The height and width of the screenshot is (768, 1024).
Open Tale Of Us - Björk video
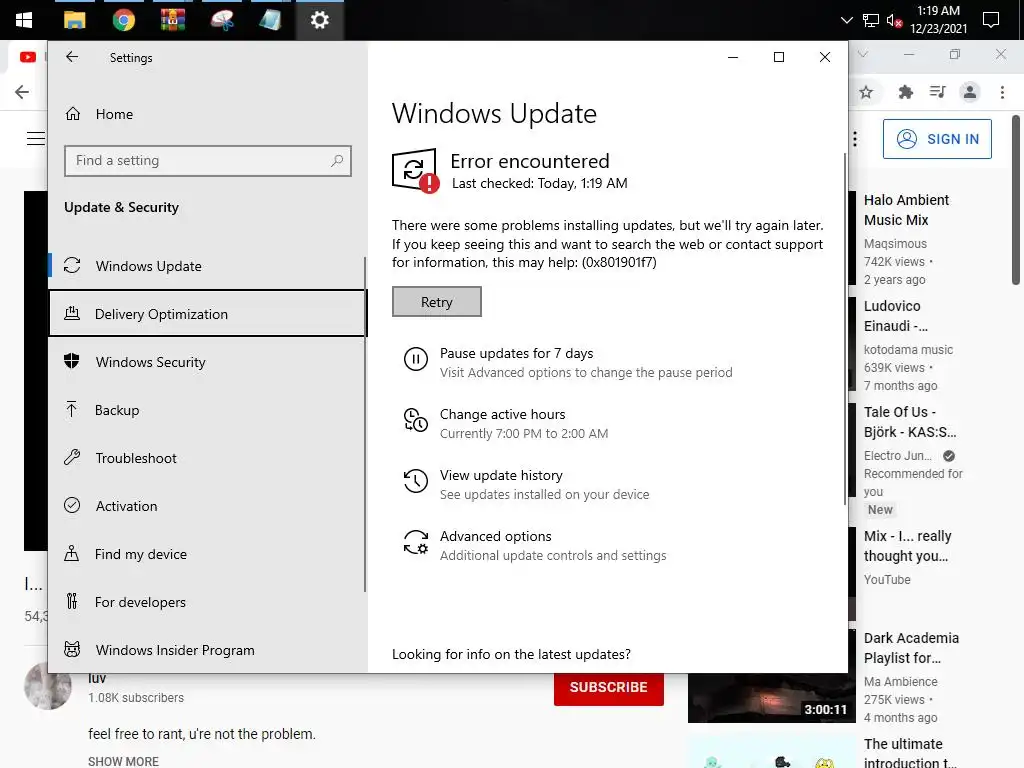(910, 422)
